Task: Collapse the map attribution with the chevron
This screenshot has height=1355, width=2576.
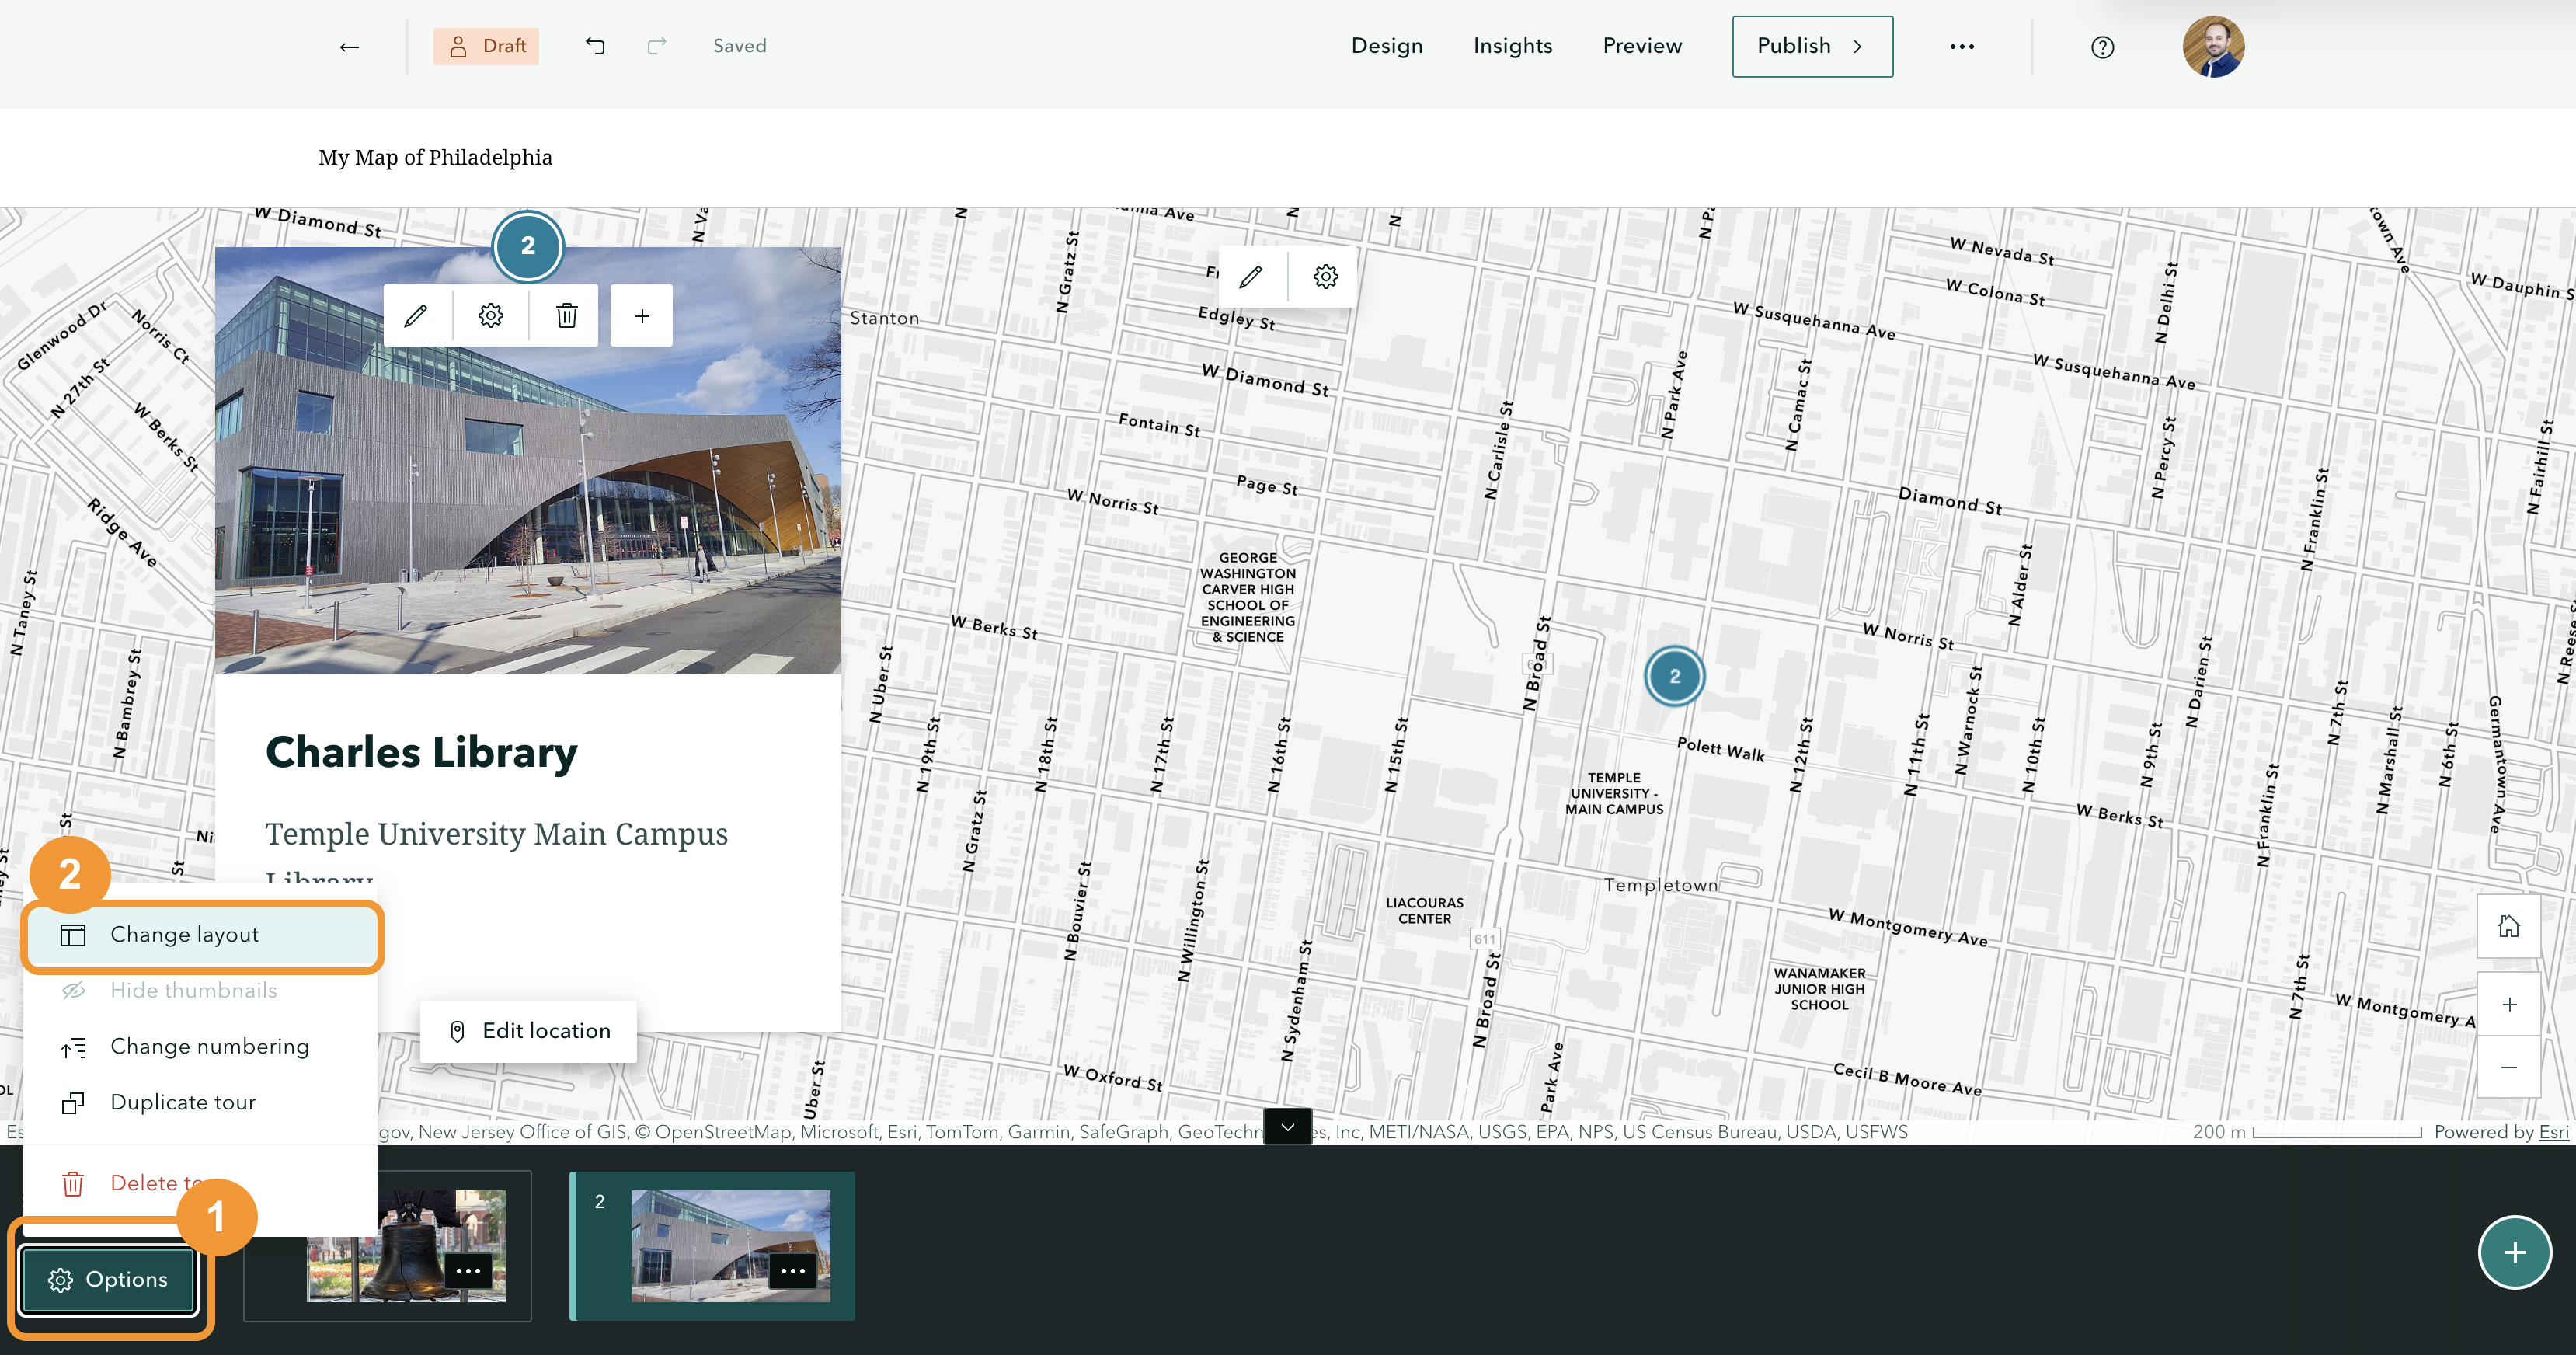Action: pos(1288,1127)
